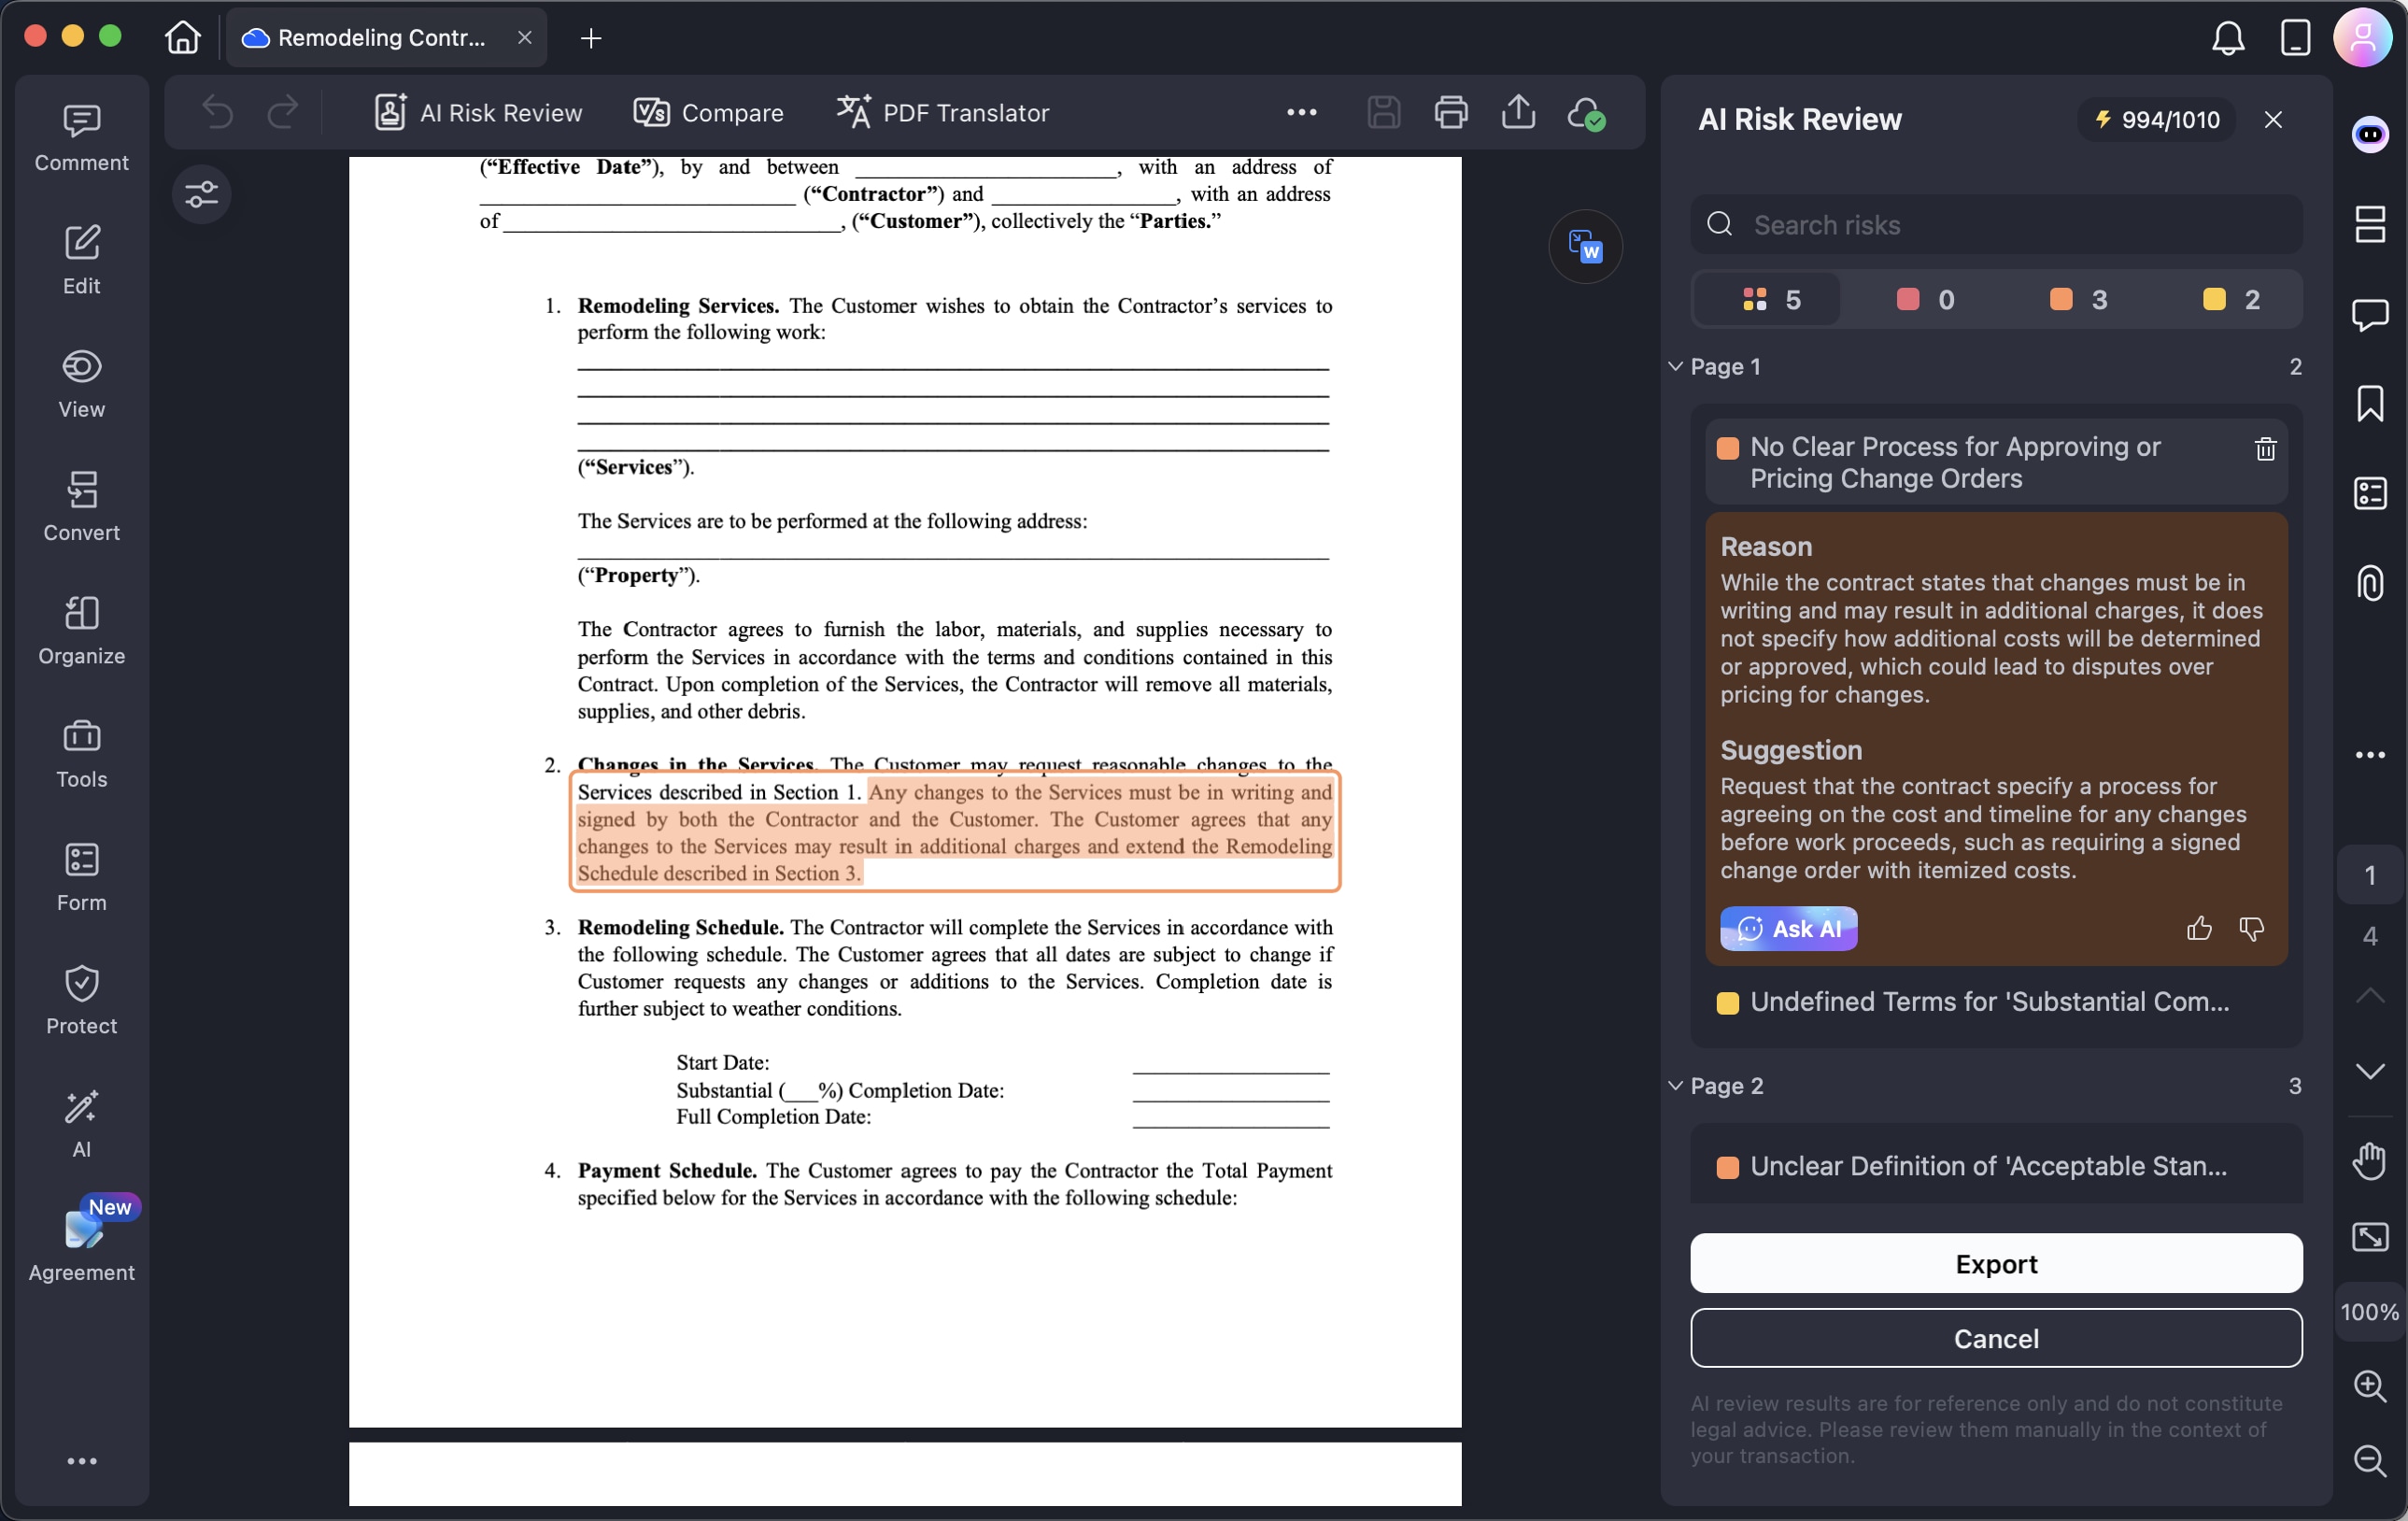Open notifications bell
Screen dimensions: 2408x1521
coord(2228,38)
